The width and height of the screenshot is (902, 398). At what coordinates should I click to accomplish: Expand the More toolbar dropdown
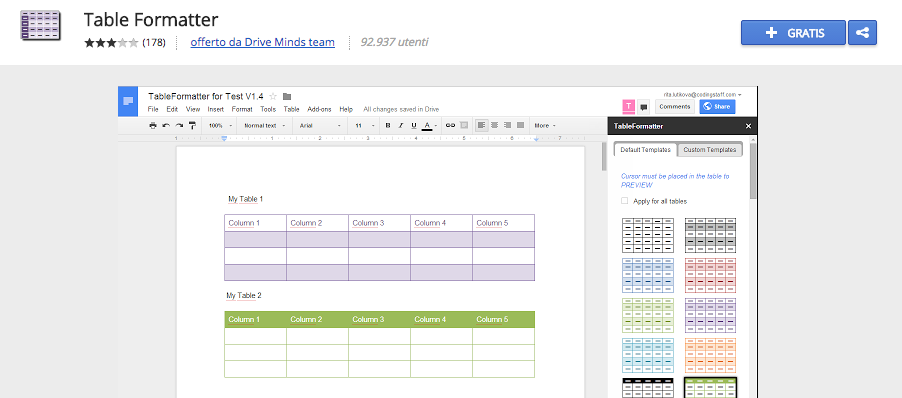pos(544,125)
